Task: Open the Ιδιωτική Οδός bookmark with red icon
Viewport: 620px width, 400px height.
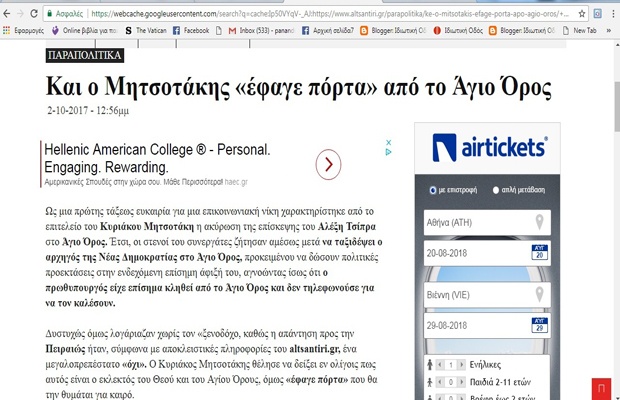Action: 458,30
